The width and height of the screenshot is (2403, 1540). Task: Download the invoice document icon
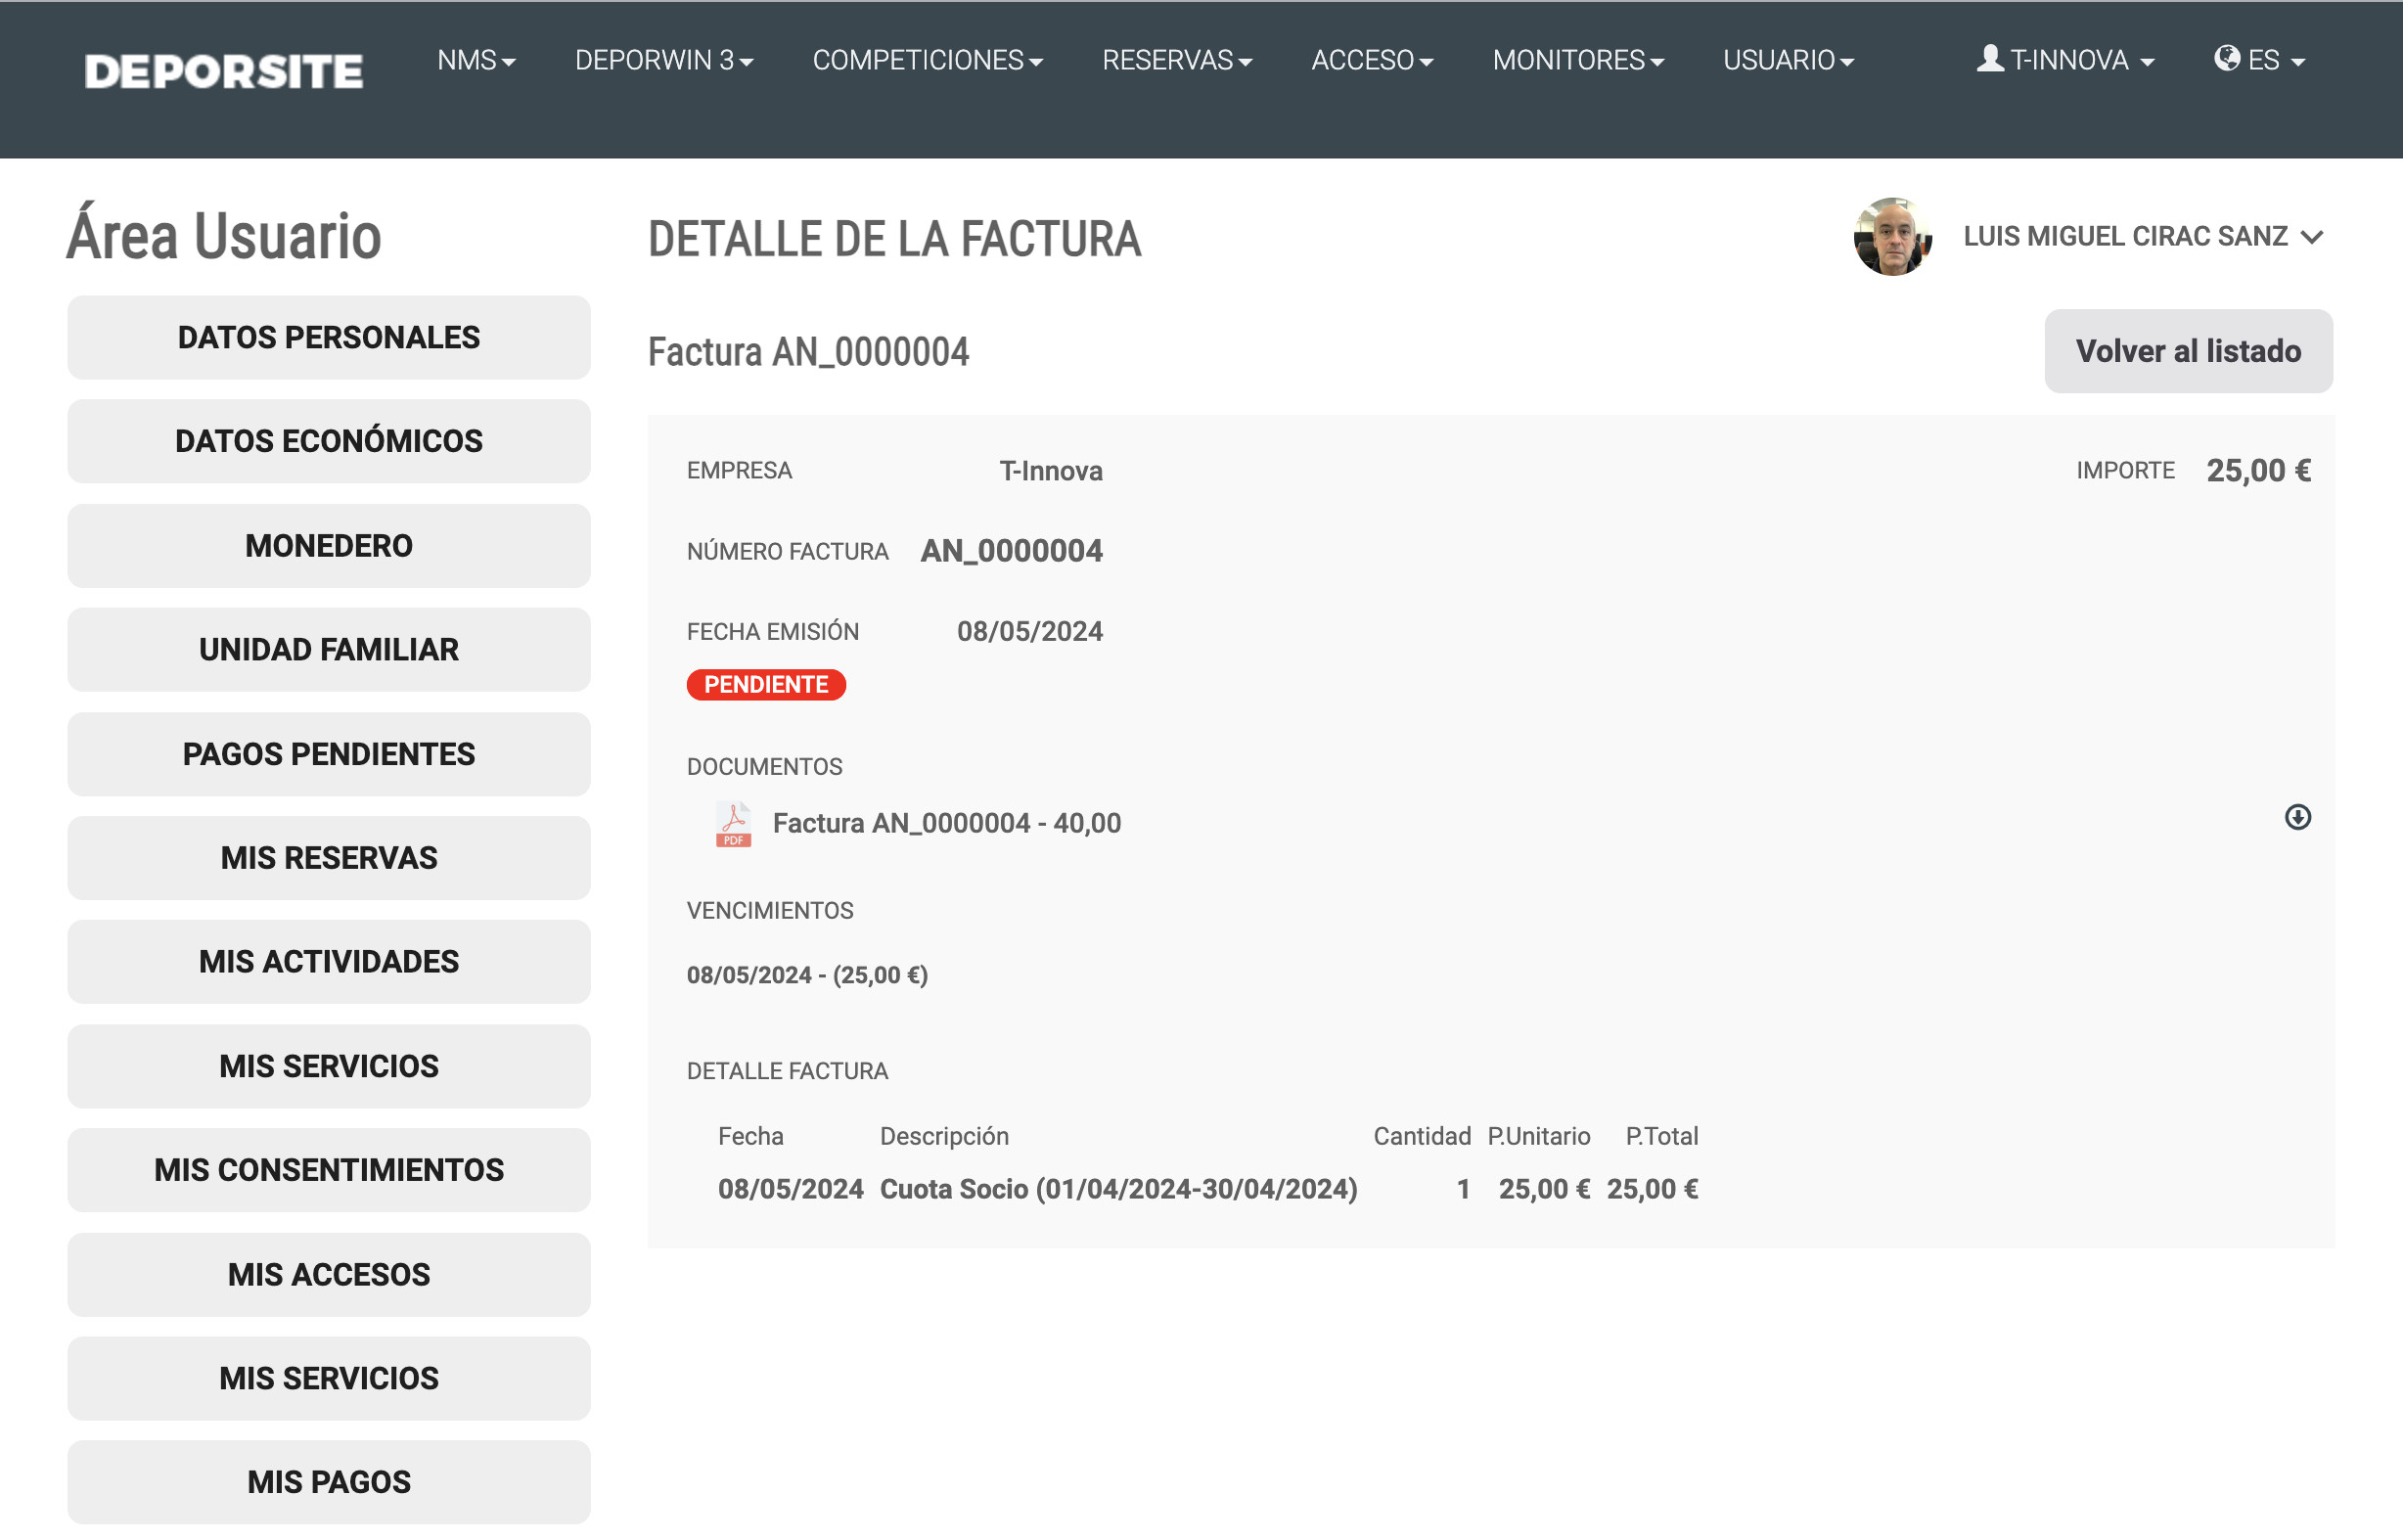(2297, 817)
